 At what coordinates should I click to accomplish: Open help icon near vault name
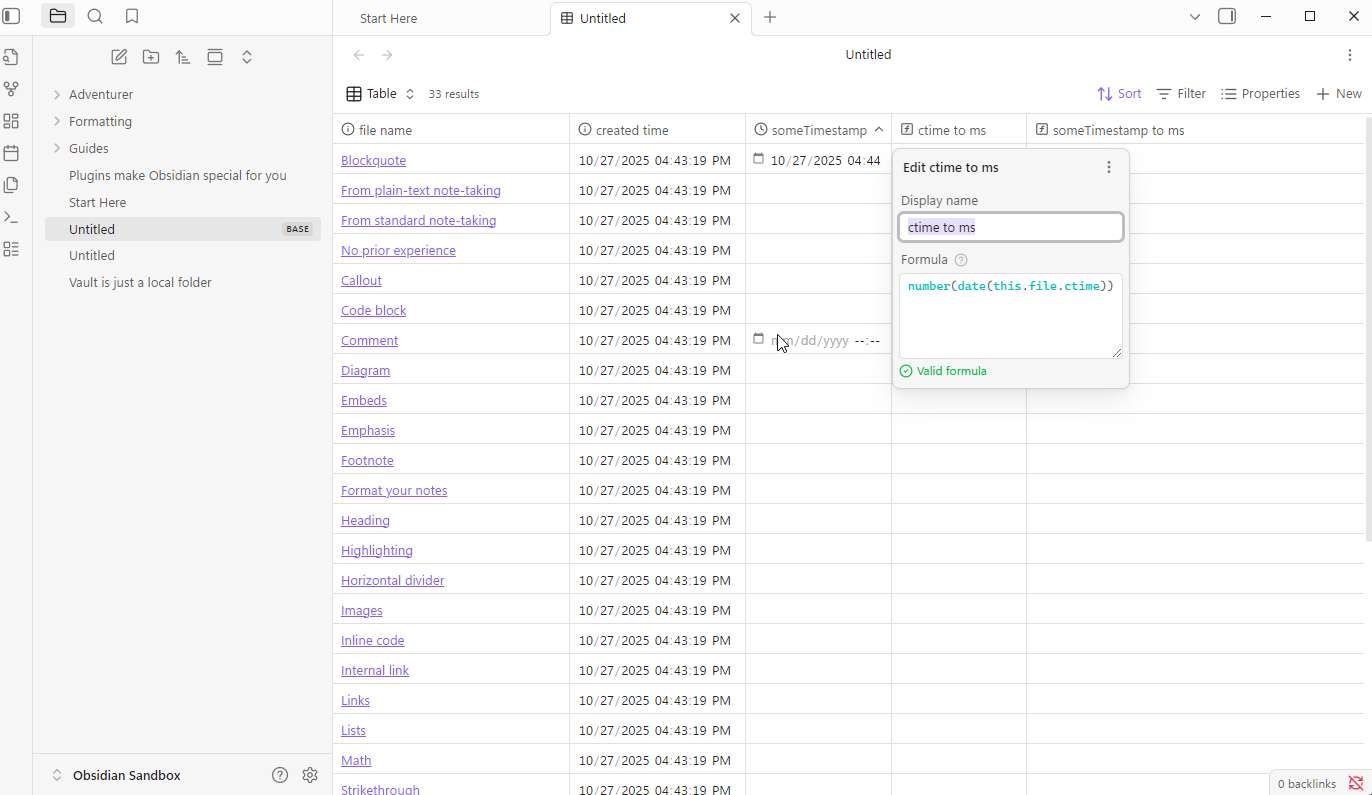280,775
